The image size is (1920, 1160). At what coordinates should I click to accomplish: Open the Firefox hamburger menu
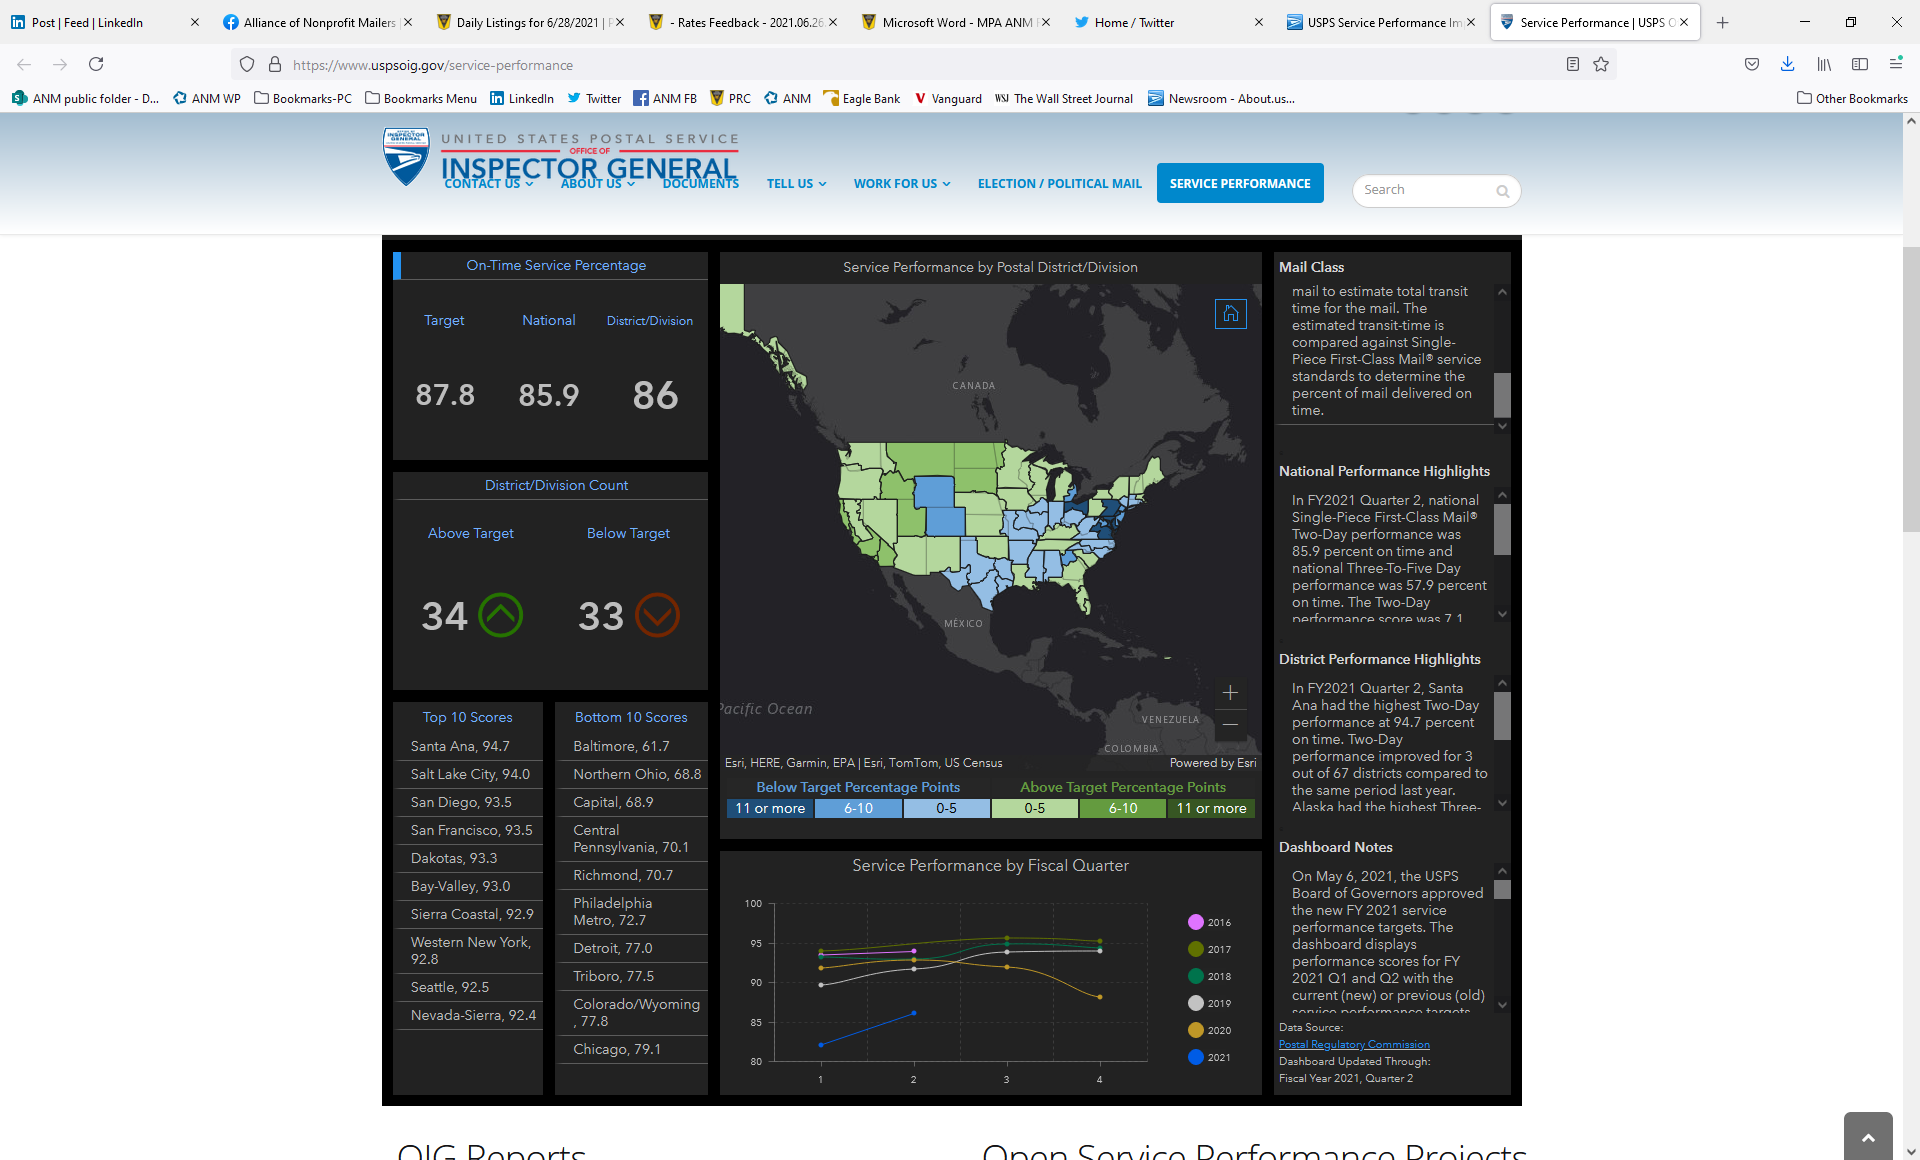tap(1895, 65)
